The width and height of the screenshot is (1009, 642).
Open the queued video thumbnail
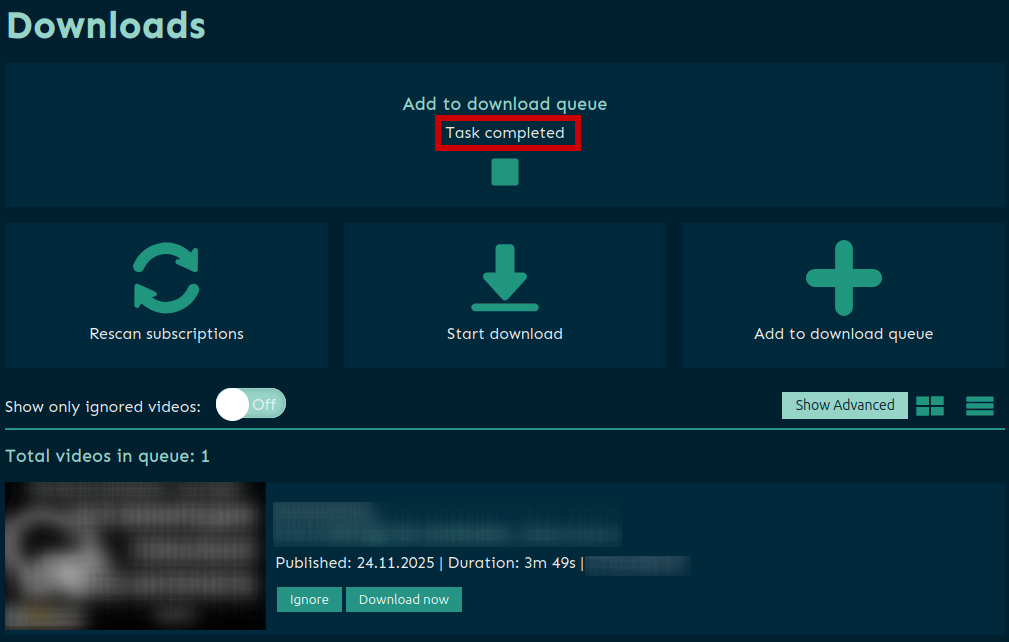coord(135,556)
